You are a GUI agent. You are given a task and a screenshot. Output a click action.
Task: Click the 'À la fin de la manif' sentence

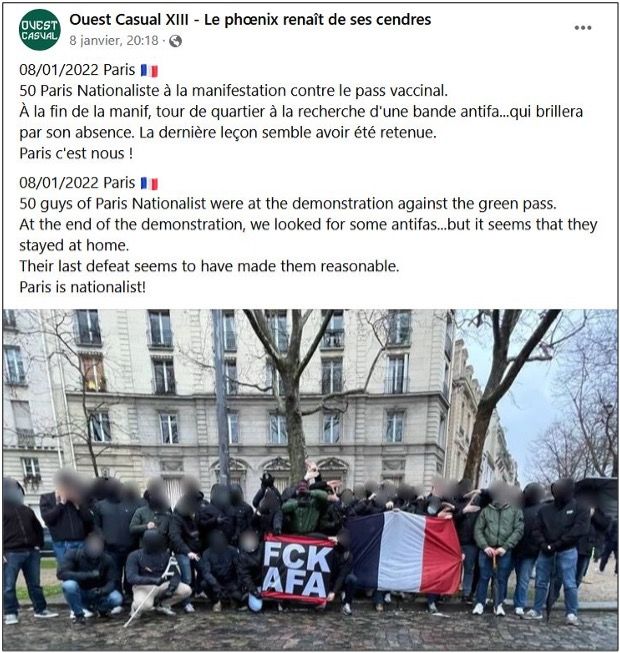(x=301, y=122)
